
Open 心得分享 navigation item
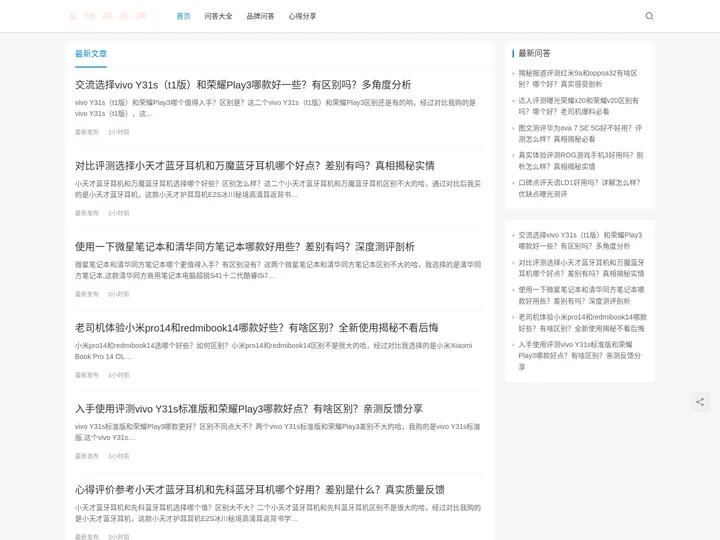(x=302, y=16)
